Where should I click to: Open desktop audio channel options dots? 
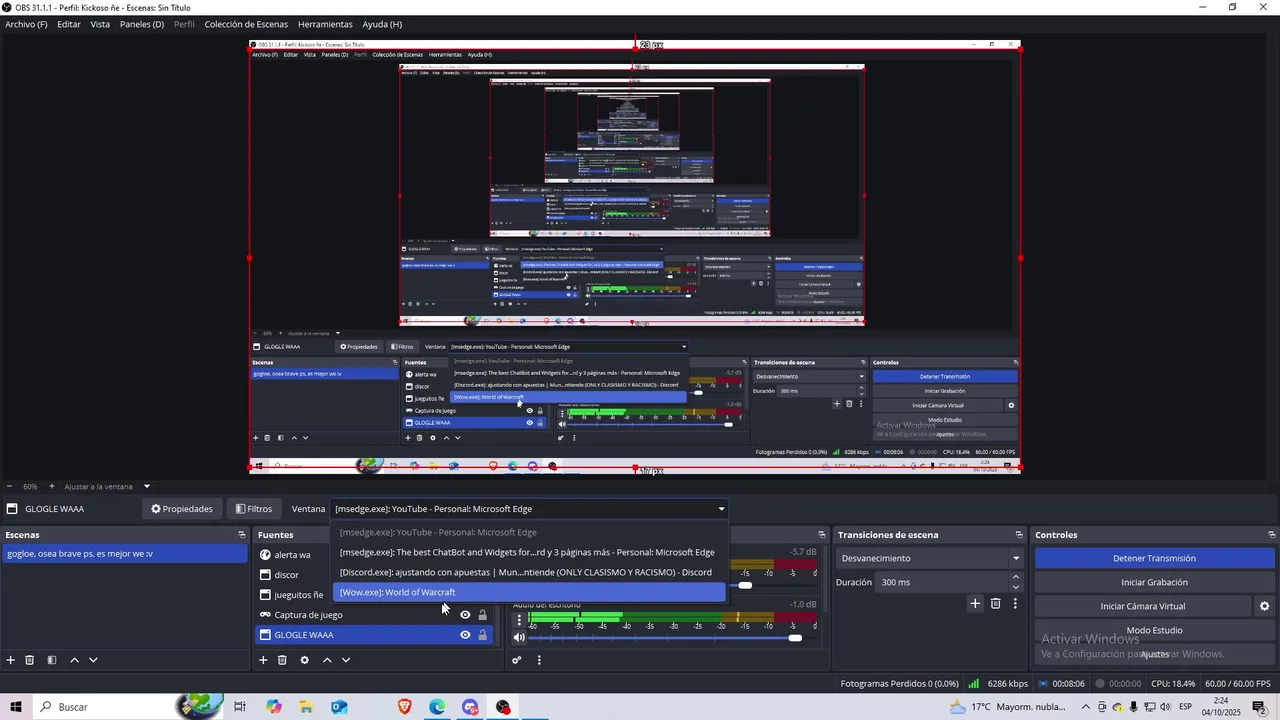(x=519, y=620)
